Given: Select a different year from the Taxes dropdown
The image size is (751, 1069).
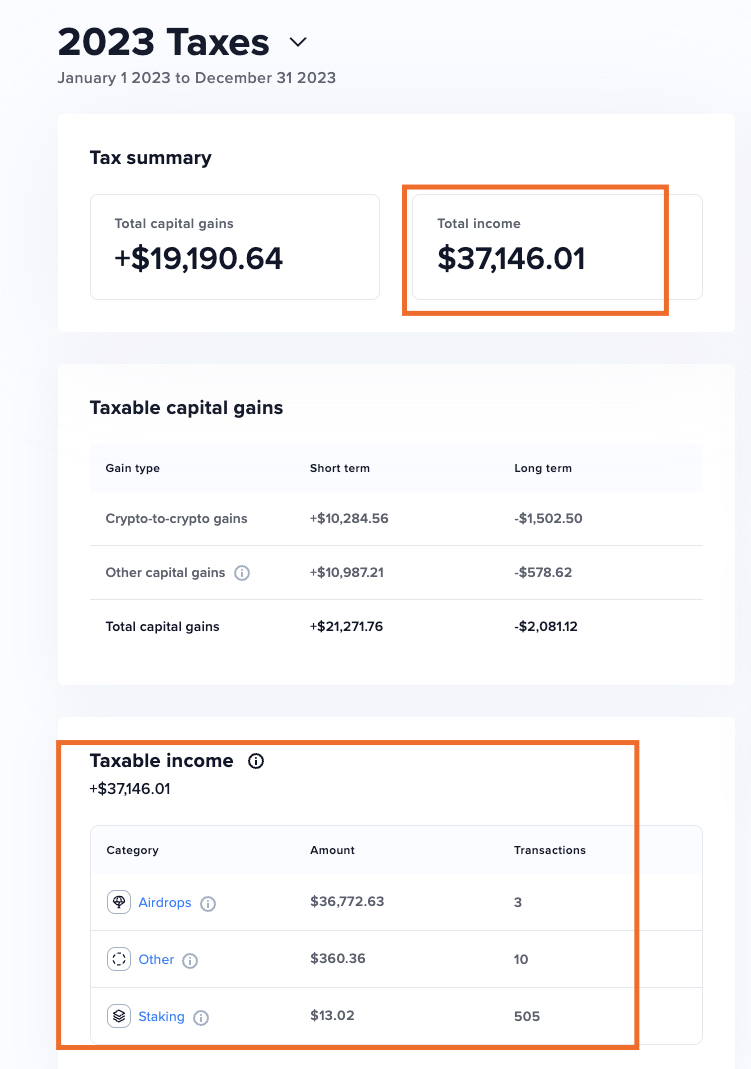Looking at the screenshot, I should 297,43.
